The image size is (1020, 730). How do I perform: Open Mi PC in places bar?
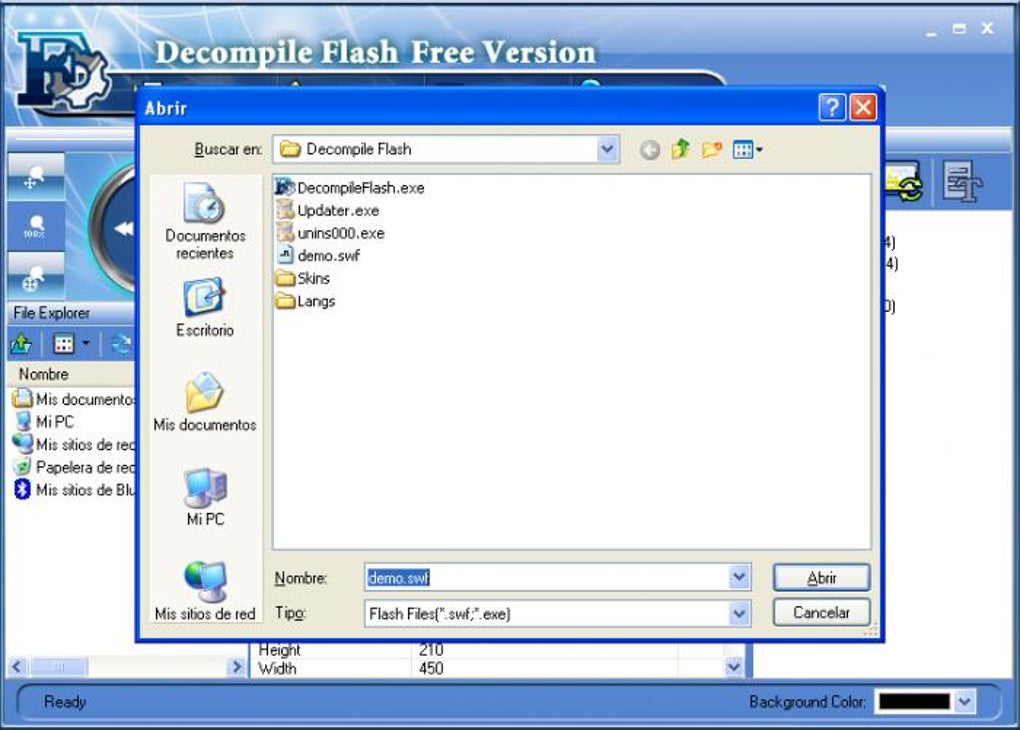[205, 496]
